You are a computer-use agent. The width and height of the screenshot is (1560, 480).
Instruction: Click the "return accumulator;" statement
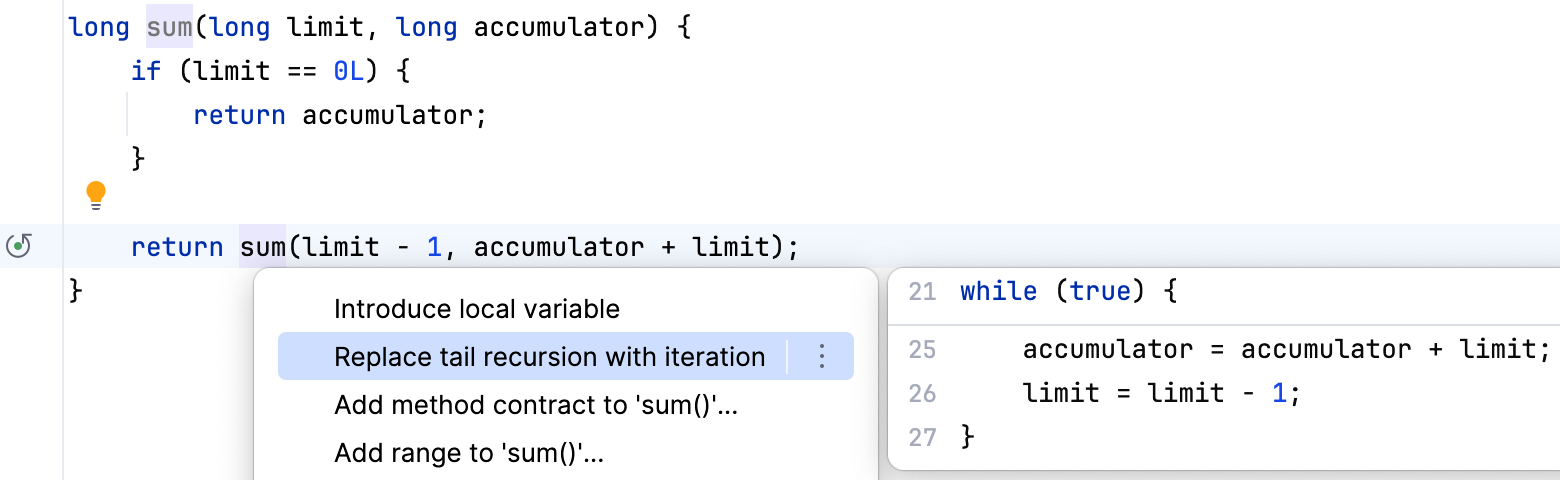339,115
